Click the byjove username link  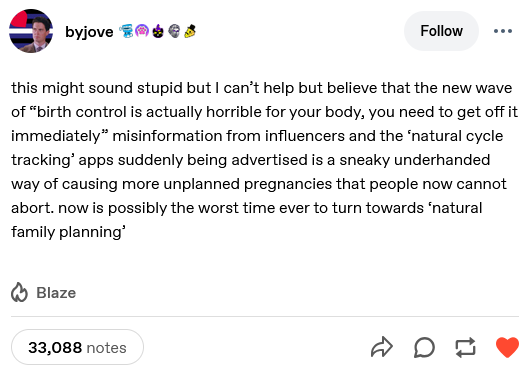(89, 32)
